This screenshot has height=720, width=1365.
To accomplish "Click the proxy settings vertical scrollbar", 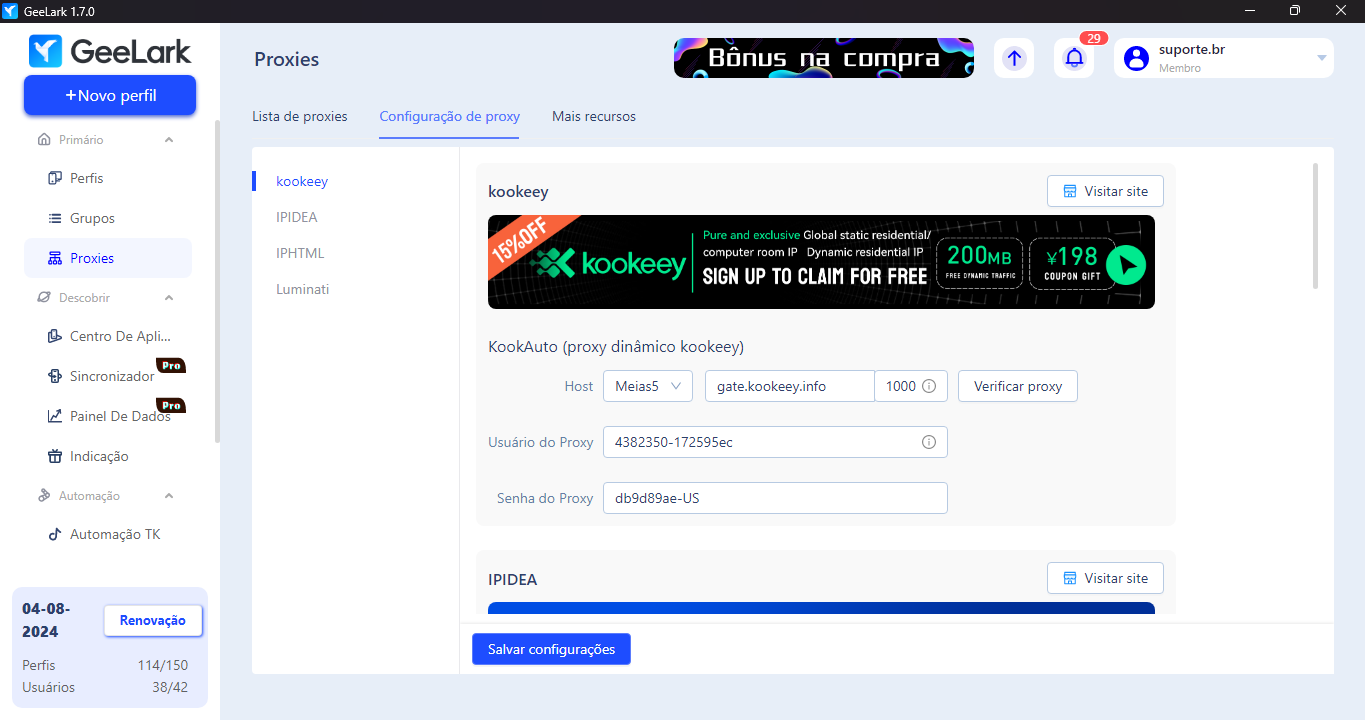I will 1315,225.
